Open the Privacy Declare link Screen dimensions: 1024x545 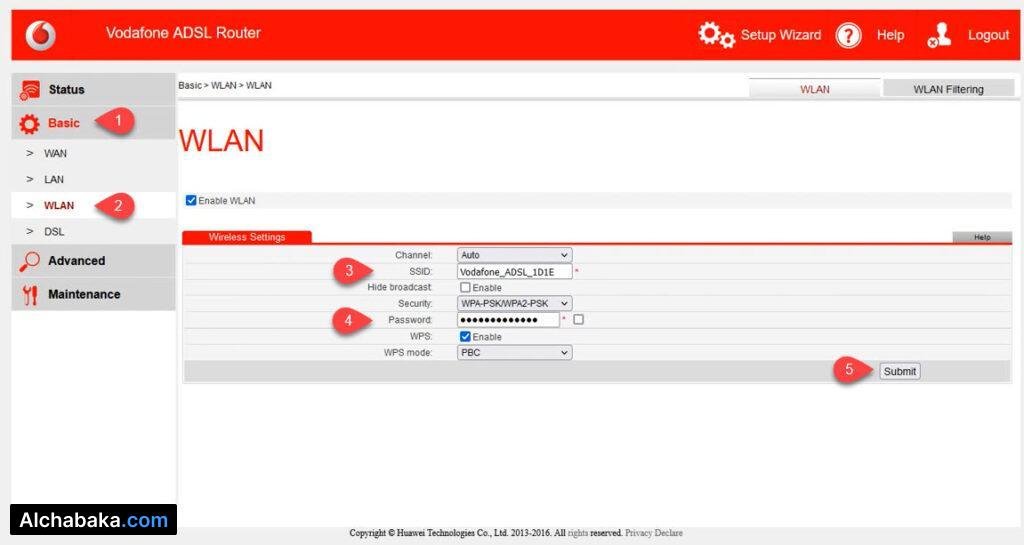point(653,533)
